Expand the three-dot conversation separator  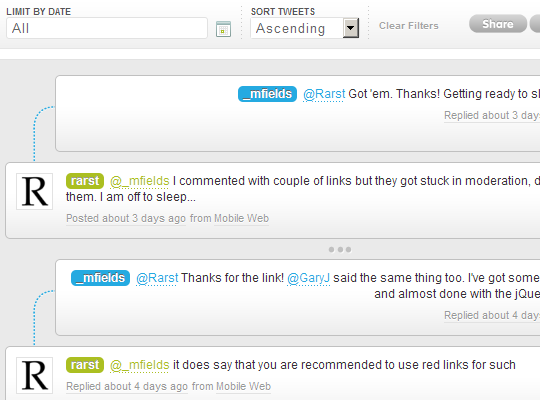point(340,249)
